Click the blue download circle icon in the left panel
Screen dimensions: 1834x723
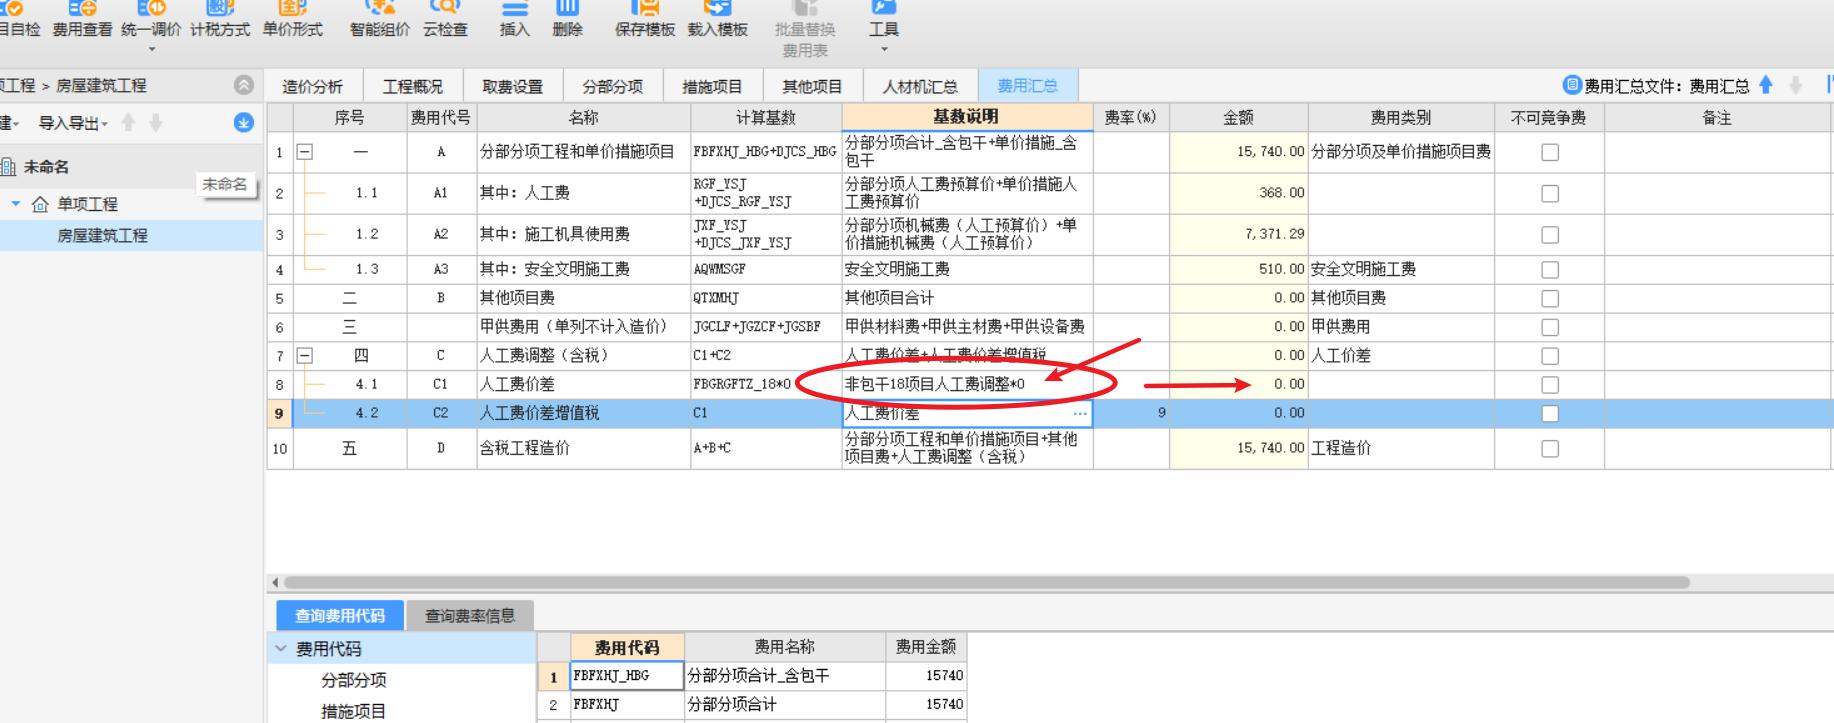(x=243, y=123)
